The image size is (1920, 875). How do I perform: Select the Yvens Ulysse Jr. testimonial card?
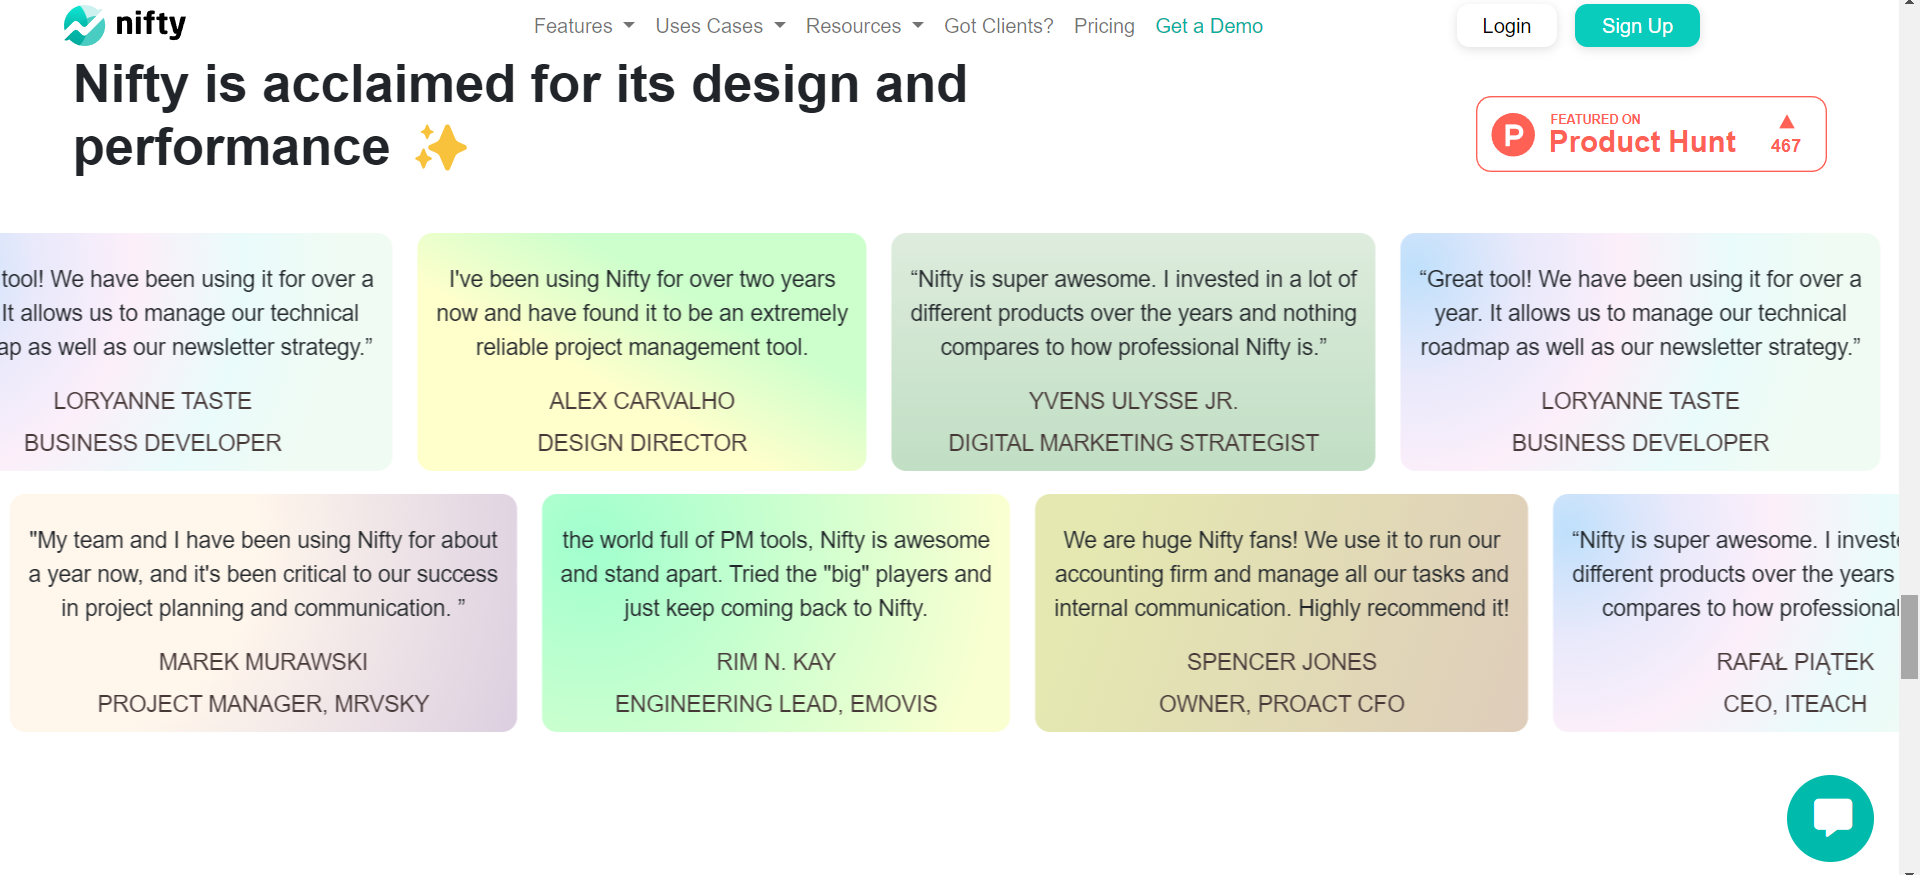(x=1133, y=352)
